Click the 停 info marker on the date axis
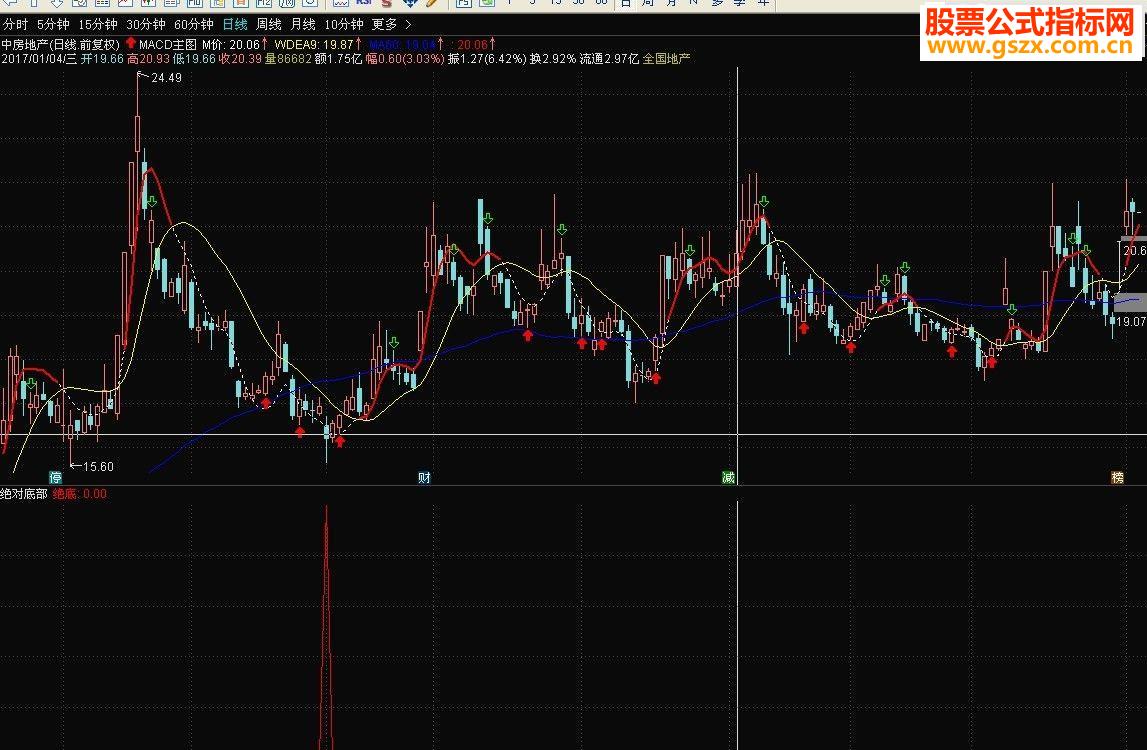This screenshot has height=750, width=1147. (x=56, y=478)
